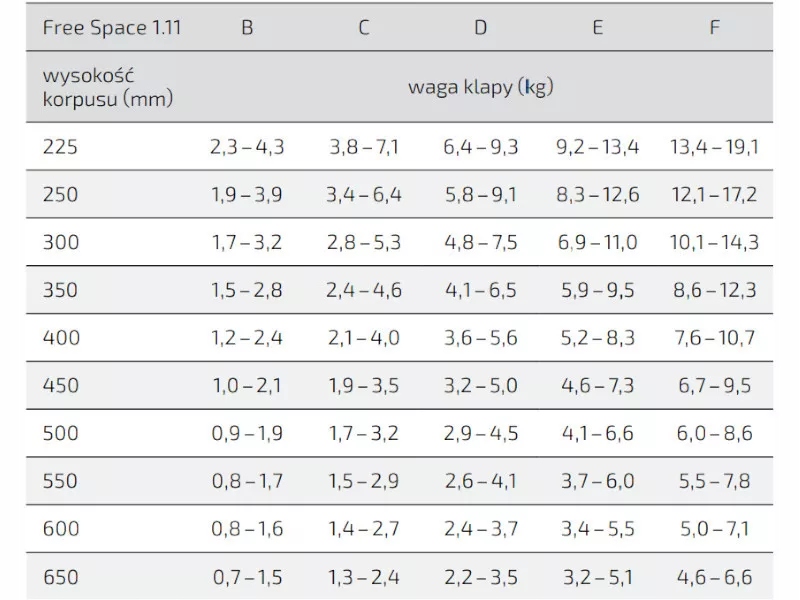Viewport: 800px width, 600px height.
Task: Click the cell with value 13,4 – 19,1
Action: coord(714,148)
